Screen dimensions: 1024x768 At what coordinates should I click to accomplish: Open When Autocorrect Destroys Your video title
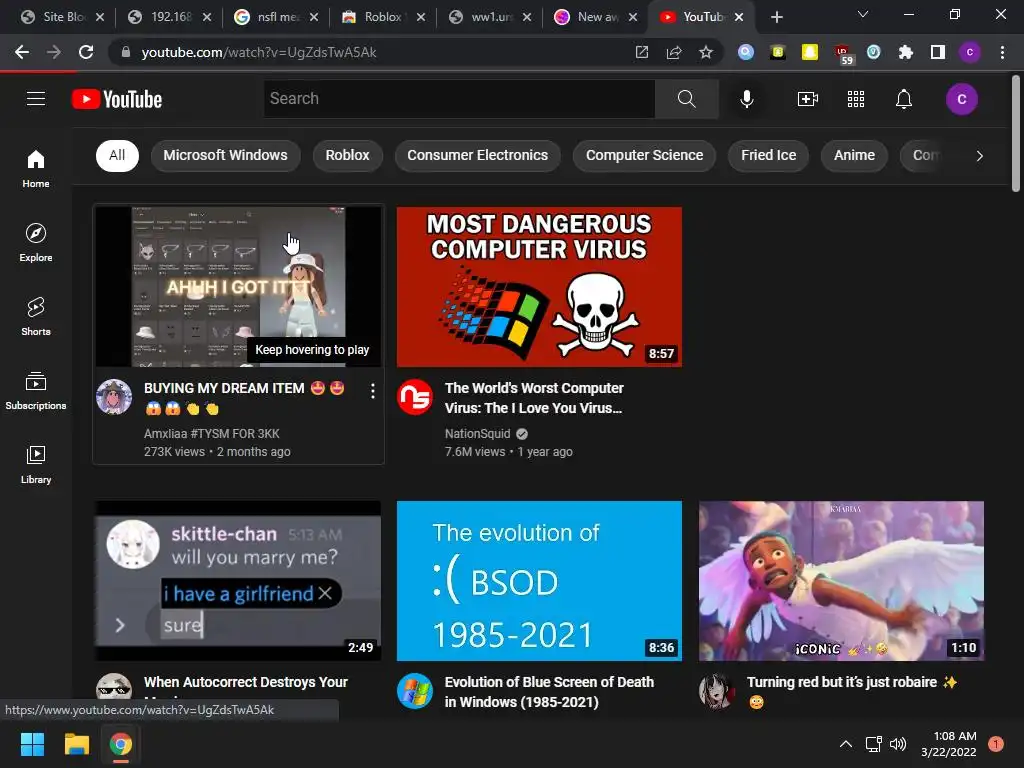[x=246, y=682]
